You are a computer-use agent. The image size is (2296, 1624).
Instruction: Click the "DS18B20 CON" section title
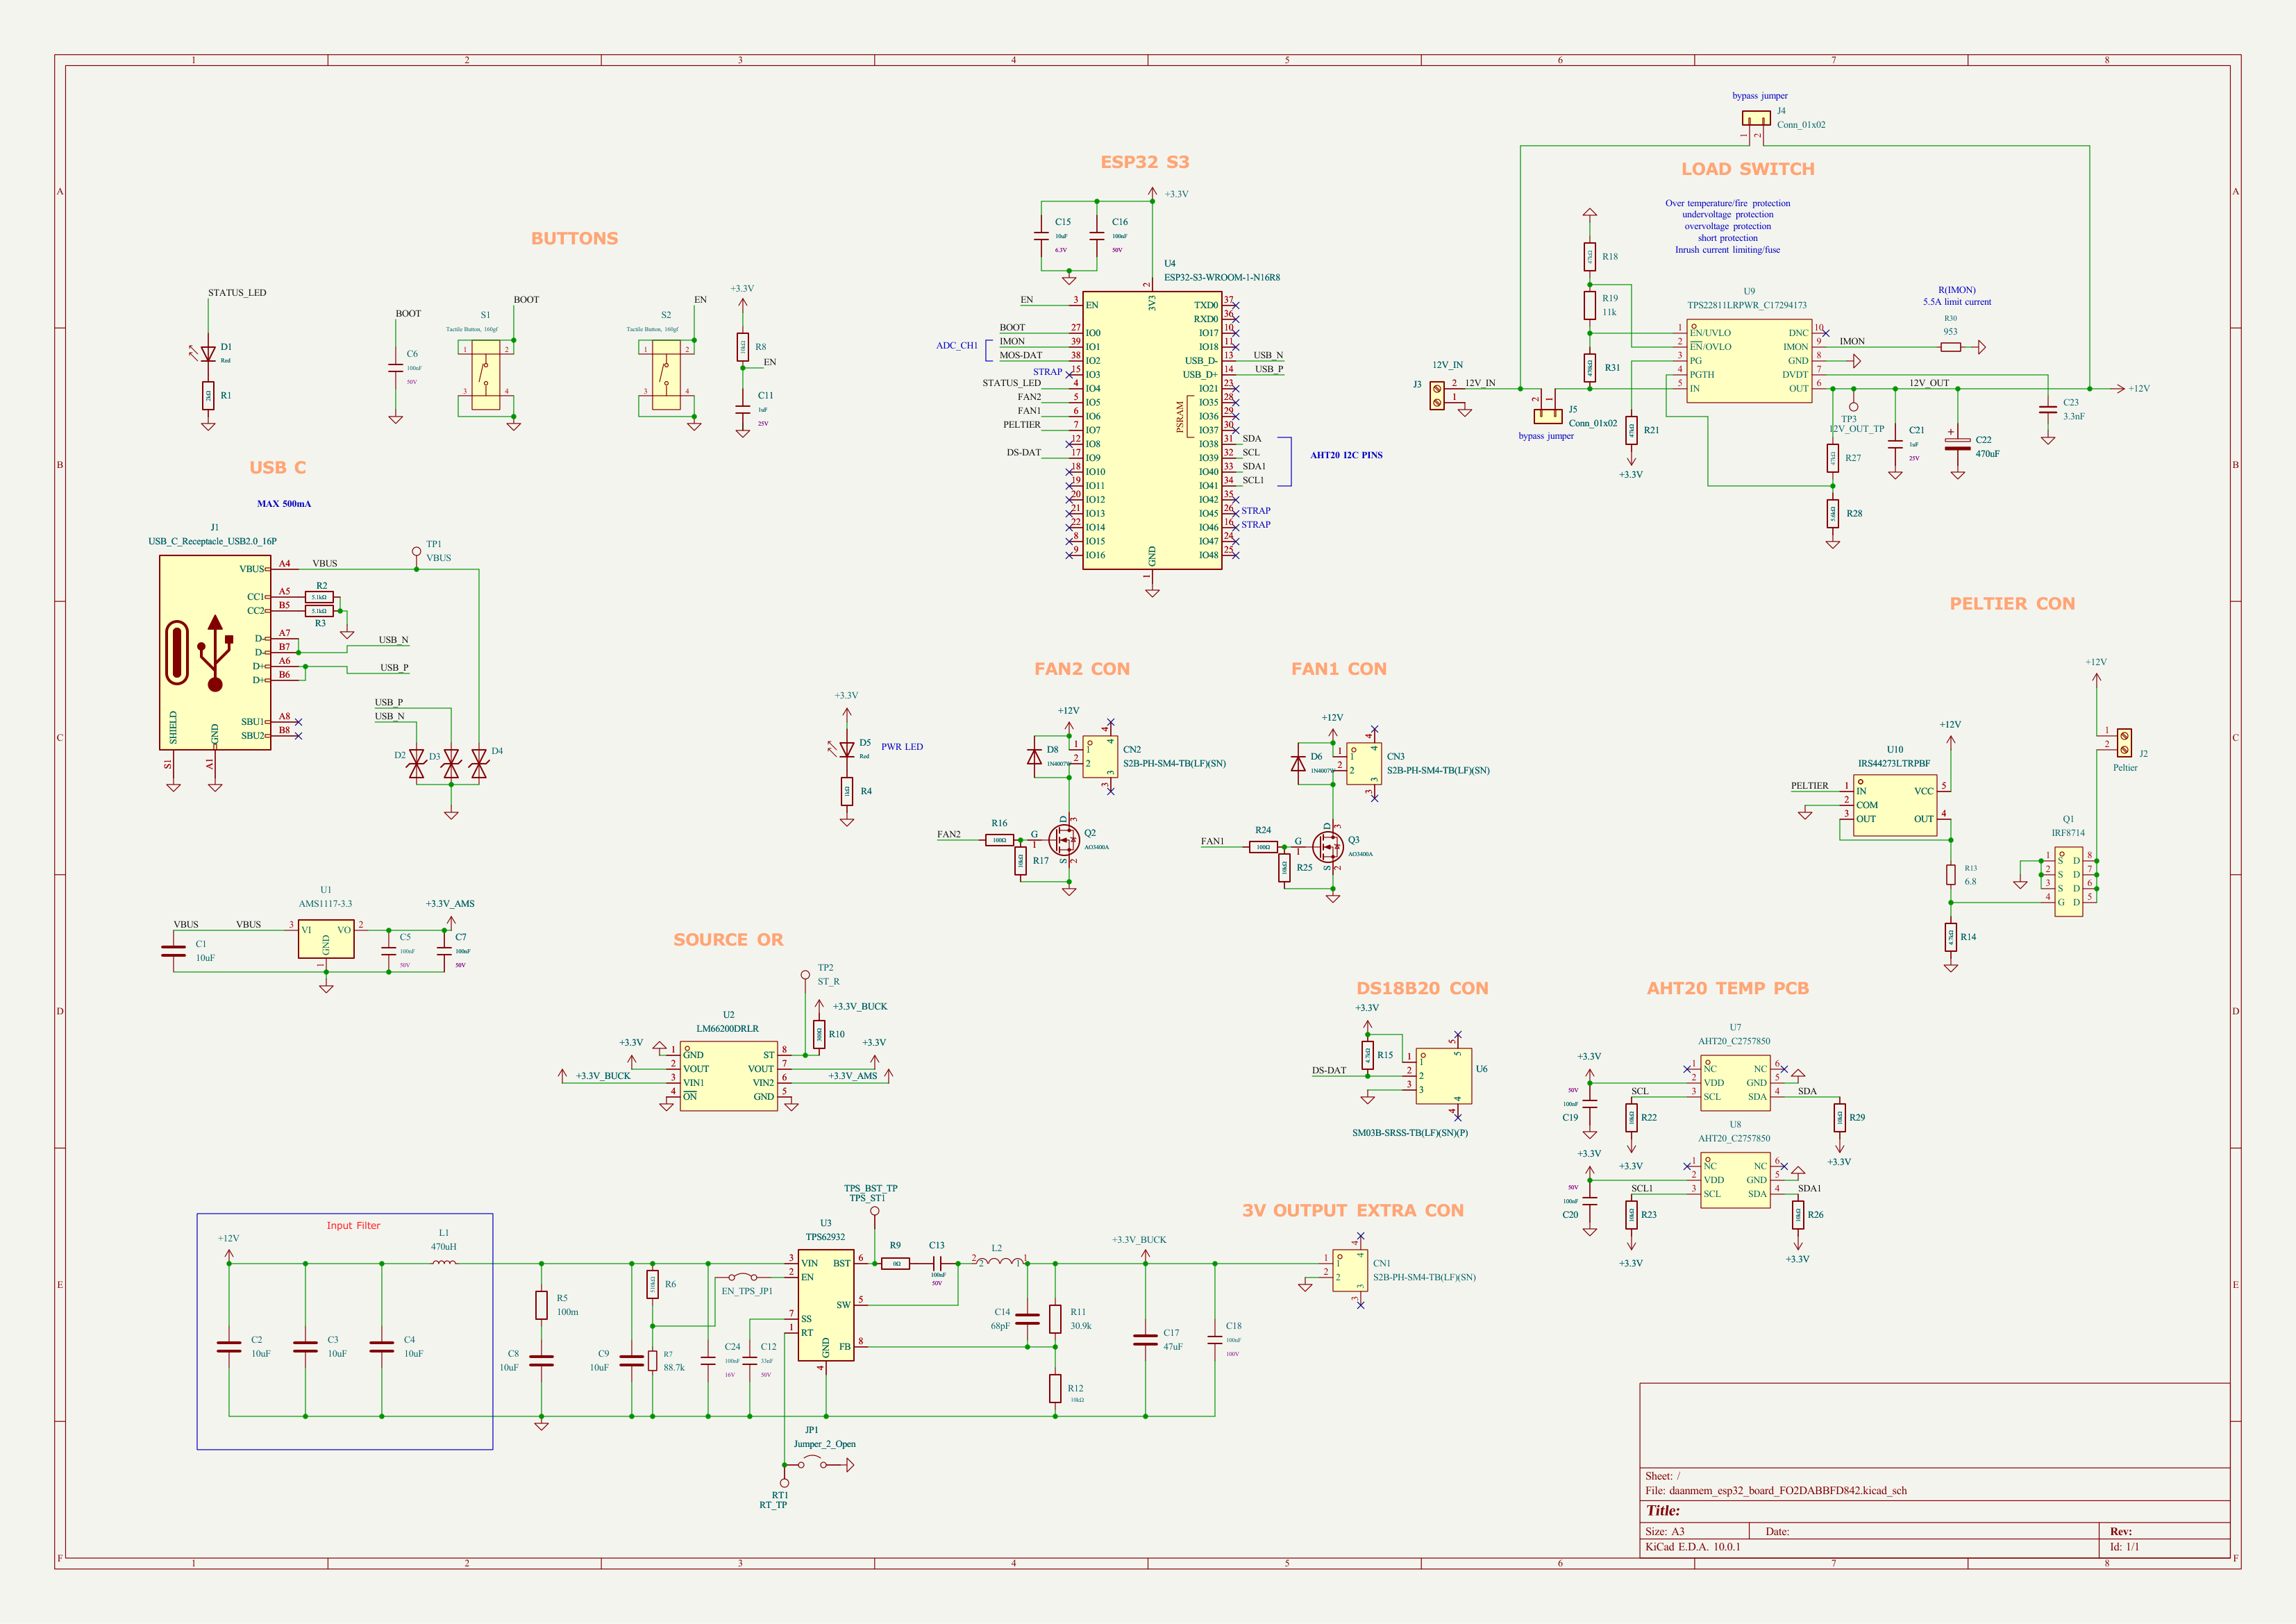tap(1422, 988)
